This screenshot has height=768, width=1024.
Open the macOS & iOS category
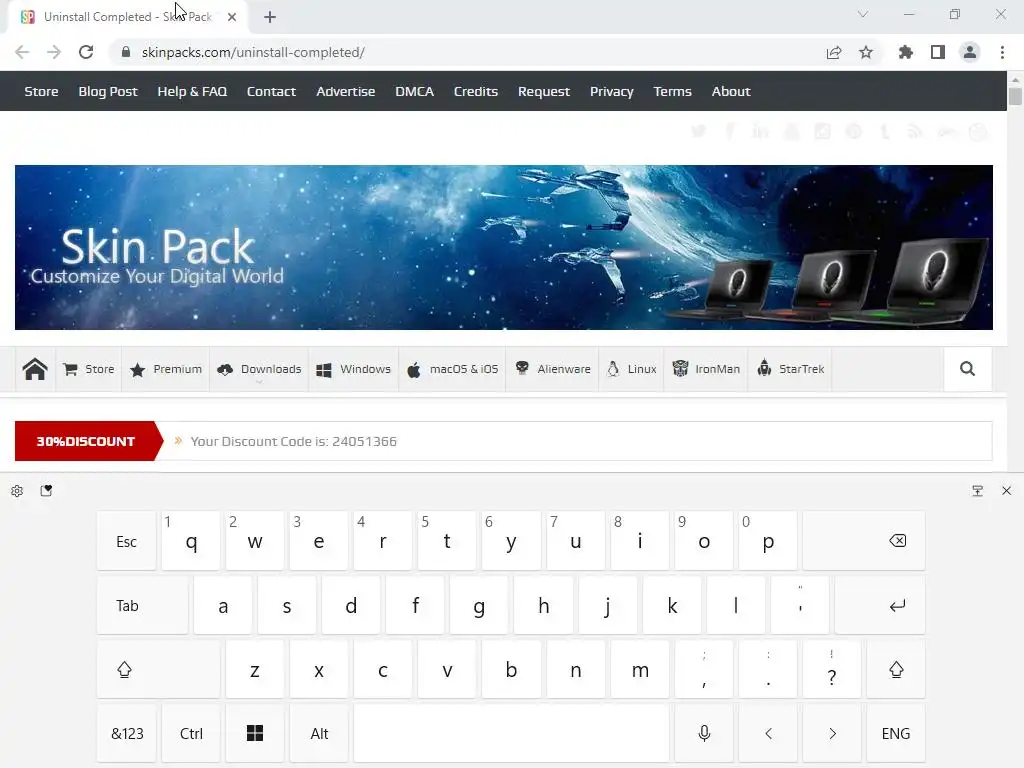[x=452, y=369]
